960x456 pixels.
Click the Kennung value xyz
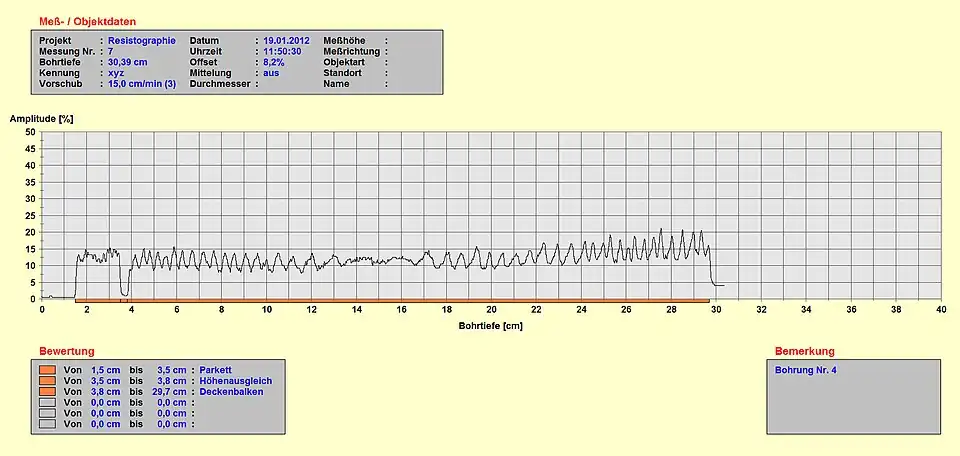pyautogui.click(x=116, y=73)
